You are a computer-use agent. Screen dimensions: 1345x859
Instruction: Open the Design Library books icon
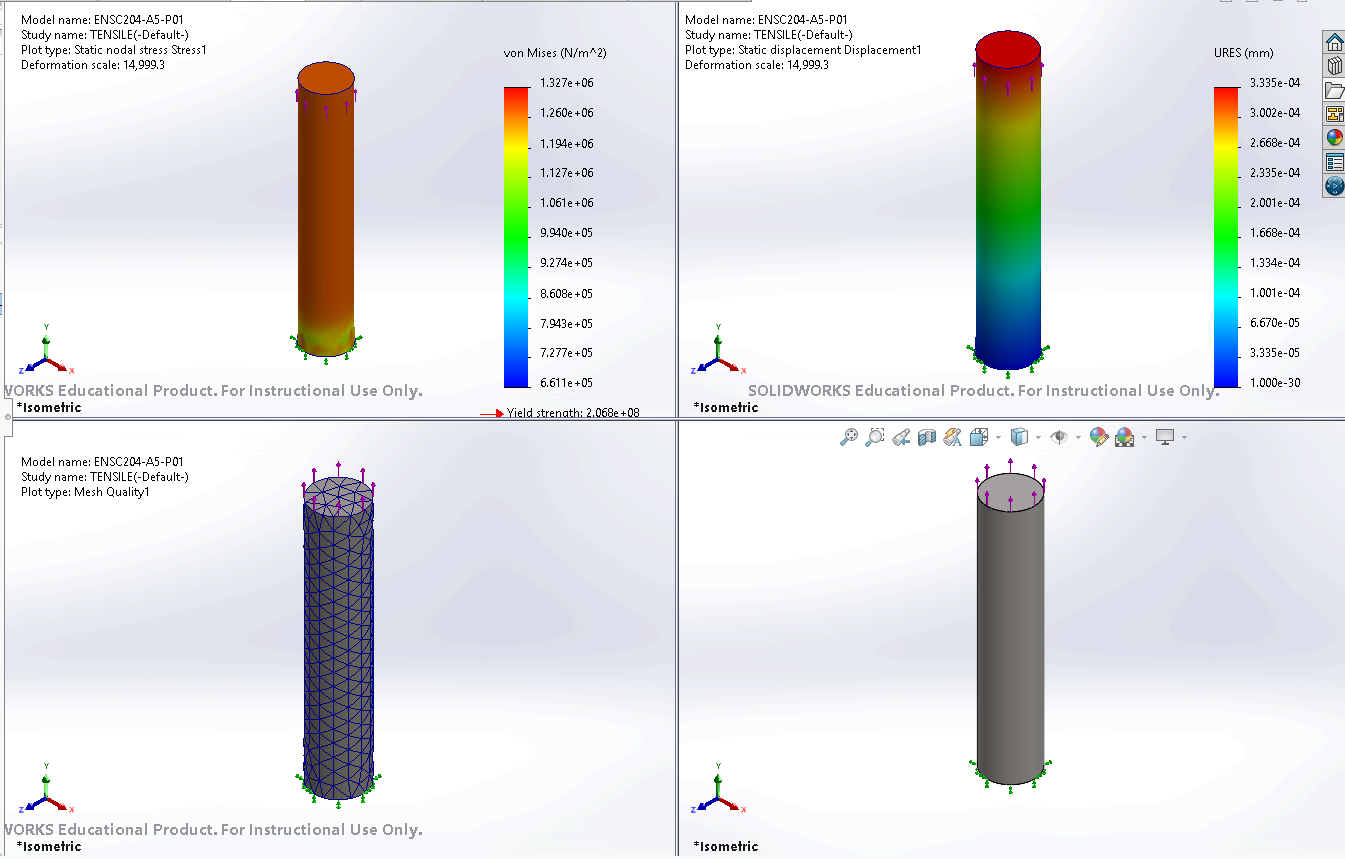[x=1334, y=66]
